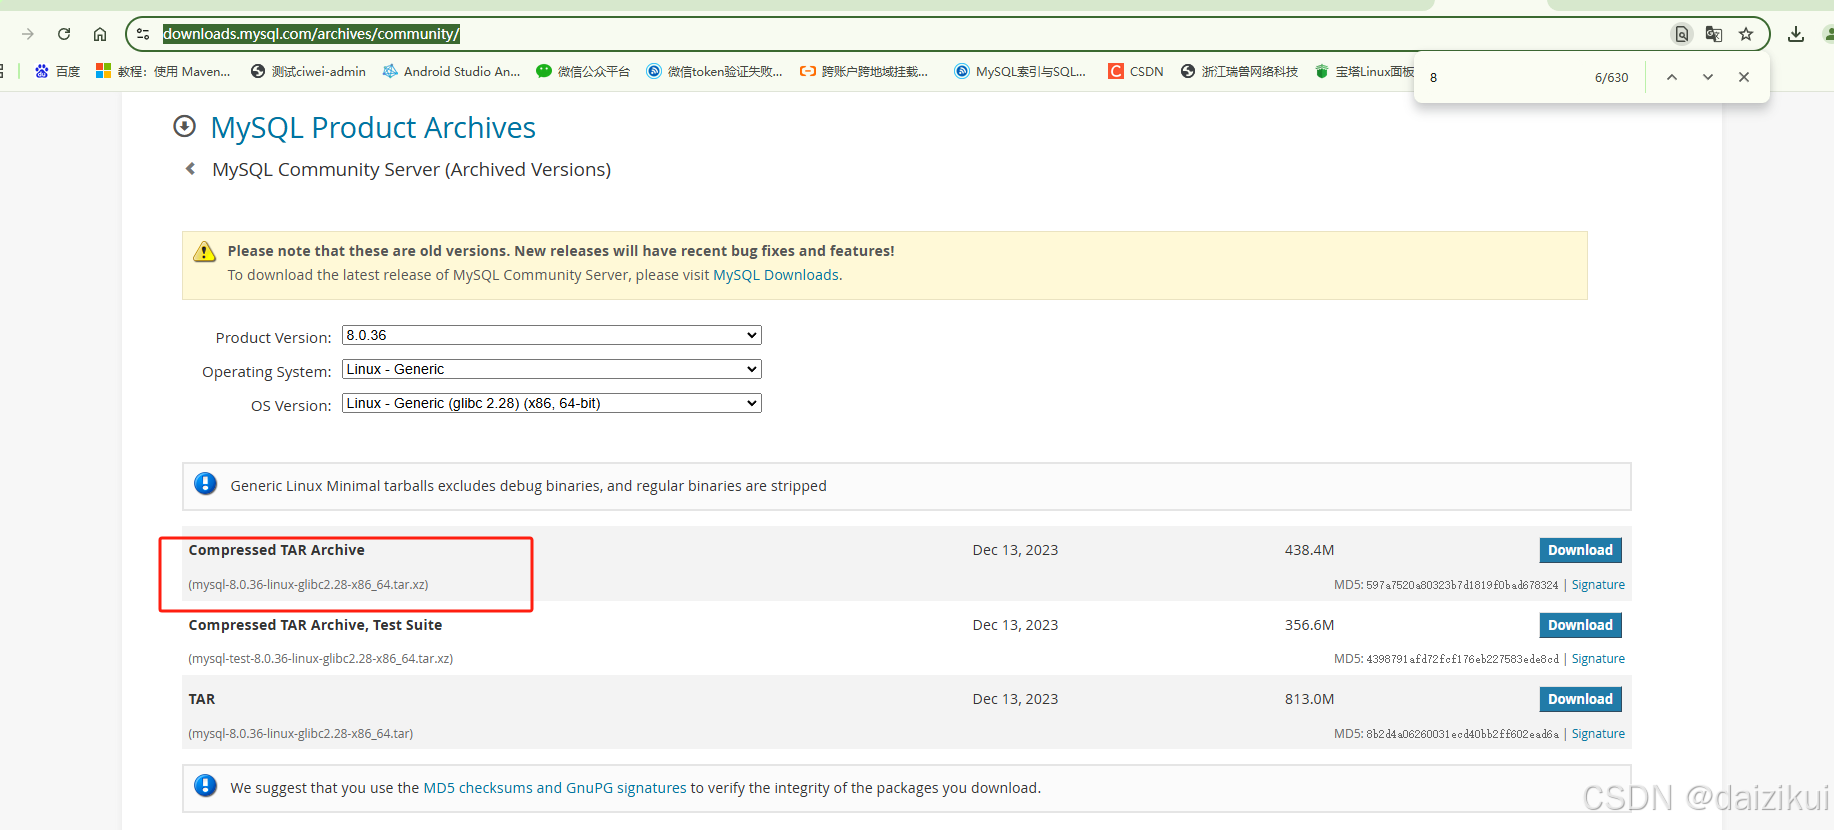Click the MD5 hash of the TAR row
The width and height of the screenshot is (1834, 830).
1462,734
